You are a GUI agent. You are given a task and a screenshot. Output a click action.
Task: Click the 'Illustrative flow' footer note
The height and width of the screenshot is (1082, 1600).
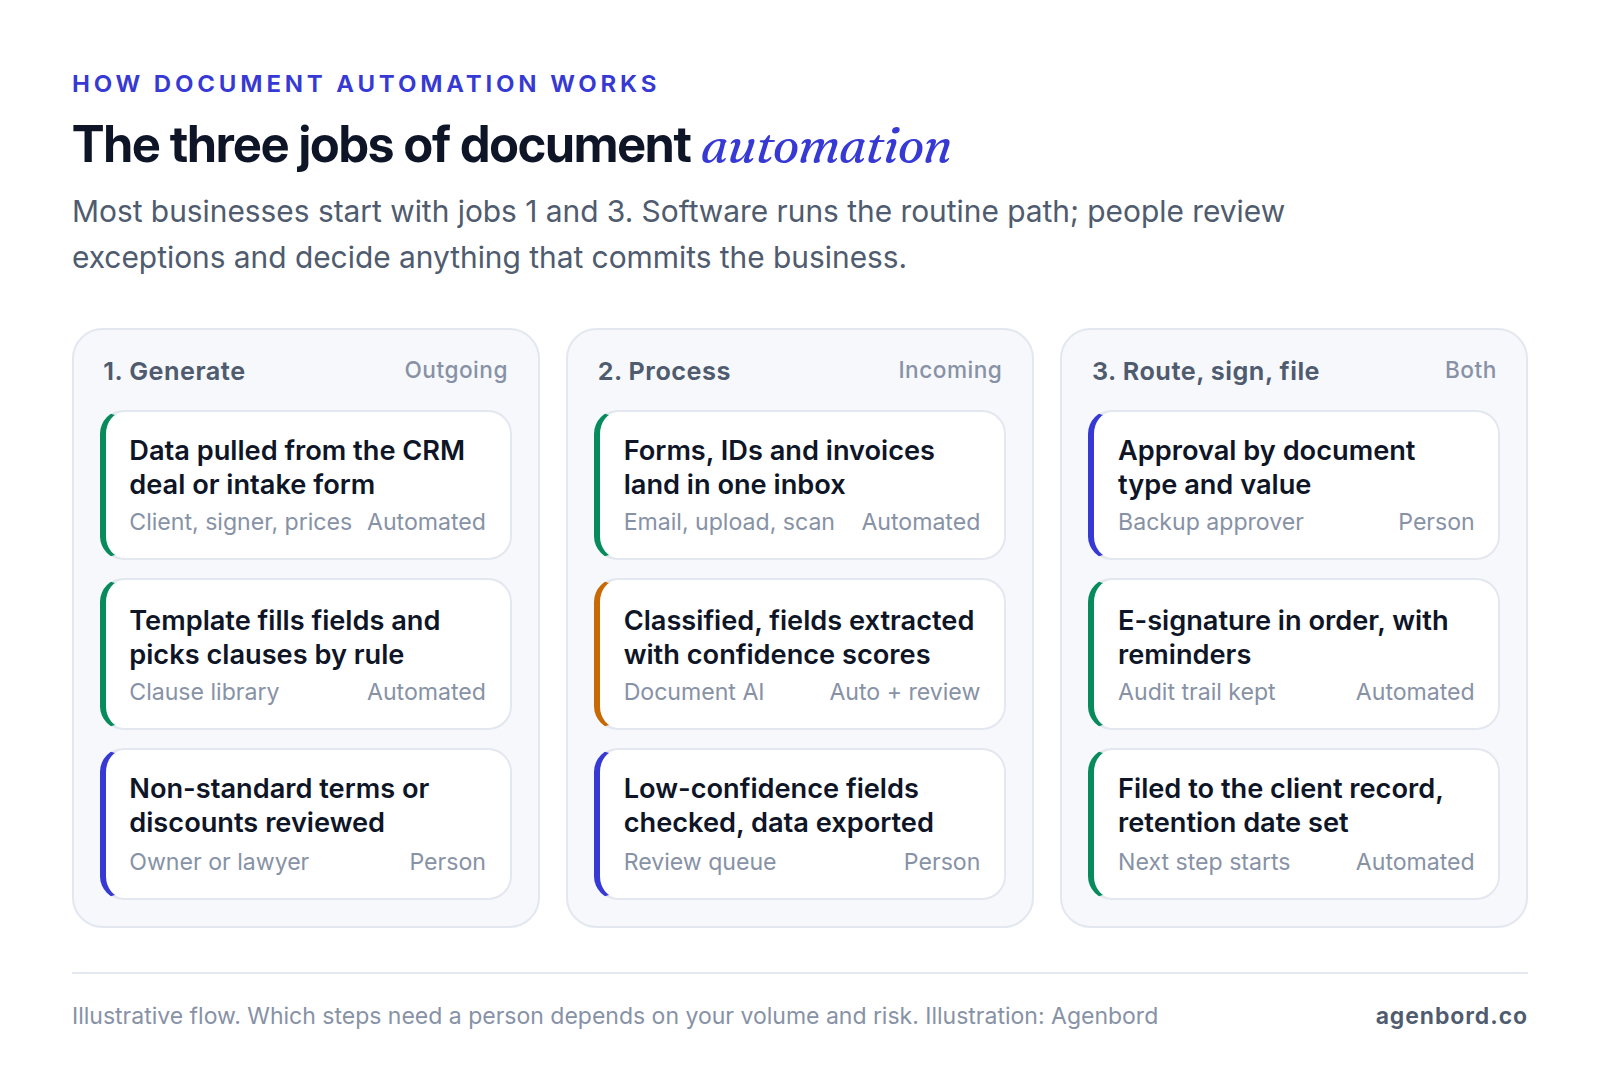click(x=614, y=1016)
